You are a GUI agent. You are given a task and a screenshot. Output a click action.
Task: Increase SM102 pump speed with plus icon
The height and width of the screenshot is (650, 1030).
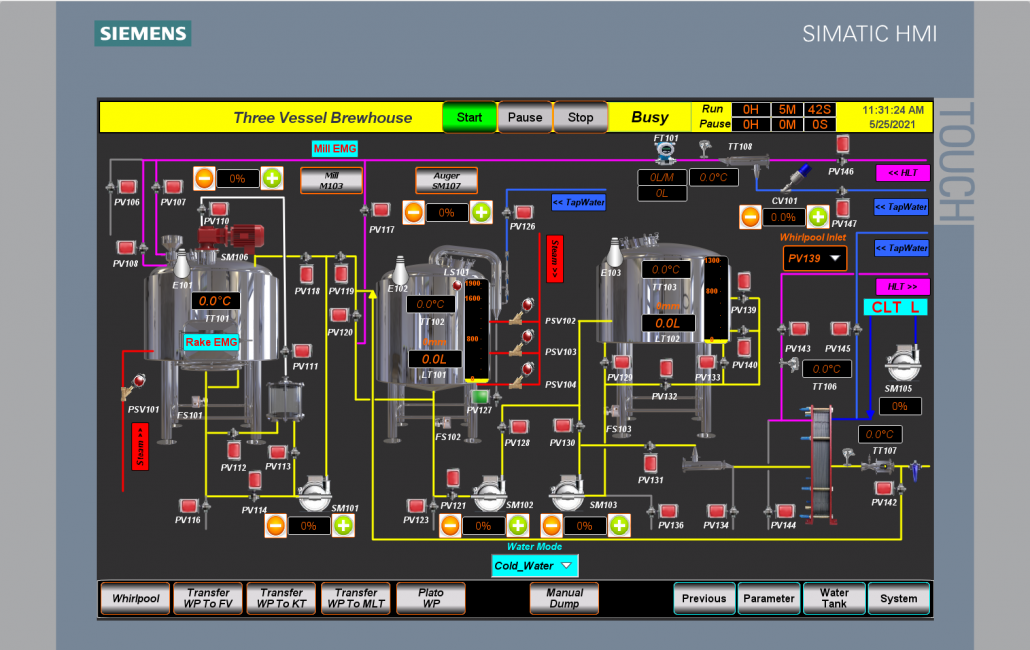point(518,525)
